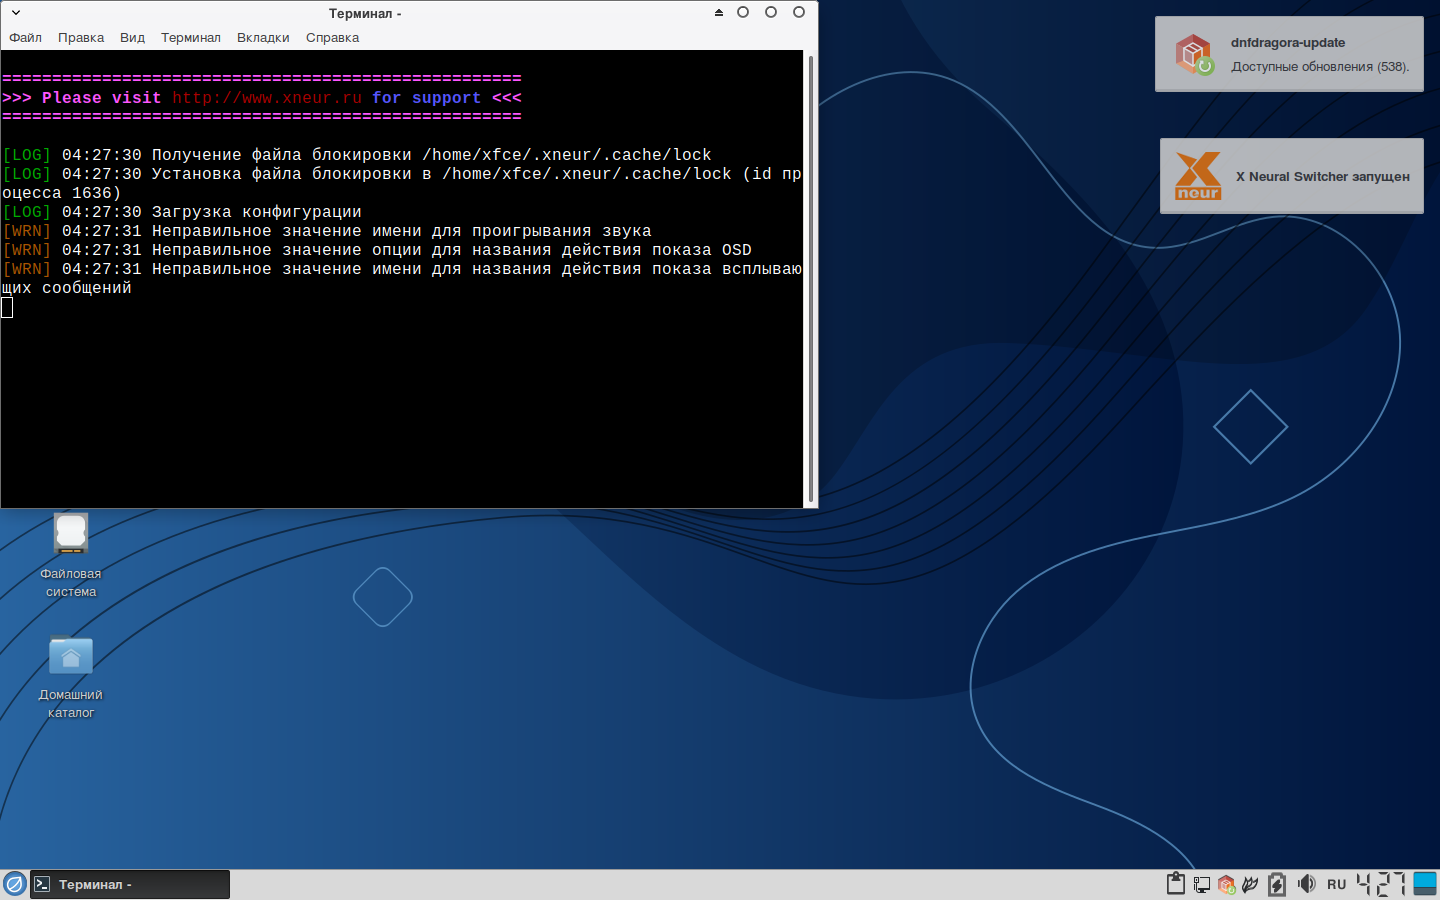Image resolution: width=1440 pixels, height=900 pixels.
Task: Click the X Neural Switcher feather tray icon
Action: pos(1250,884)
